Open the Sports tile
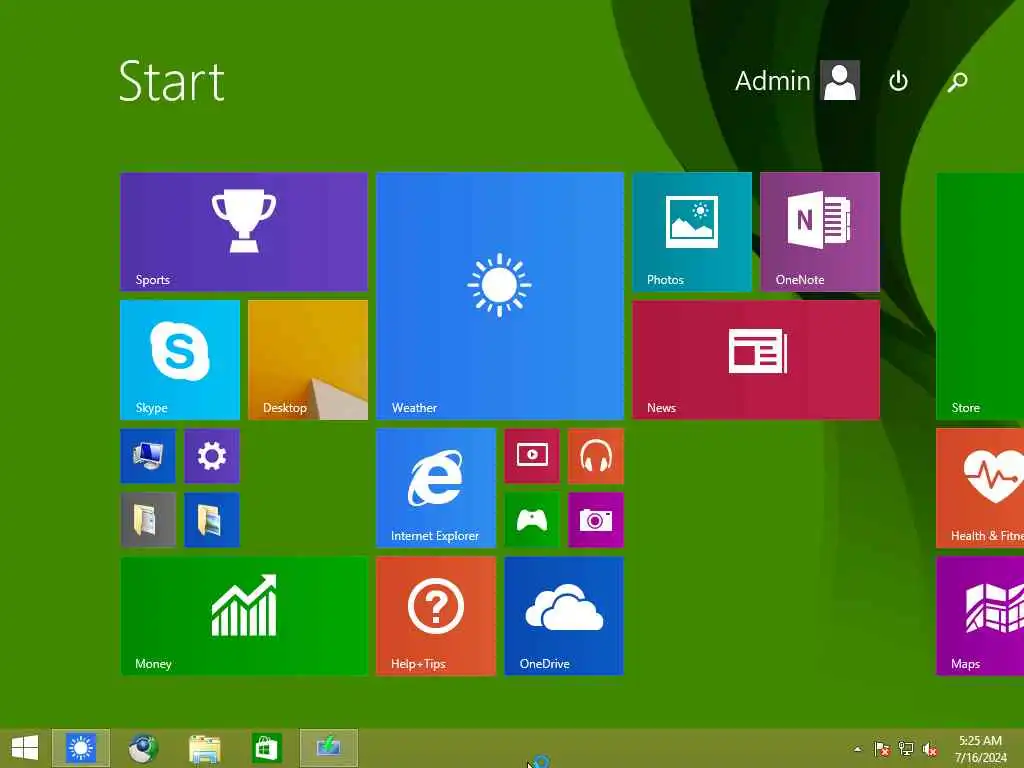 click(x=244, y=232)
